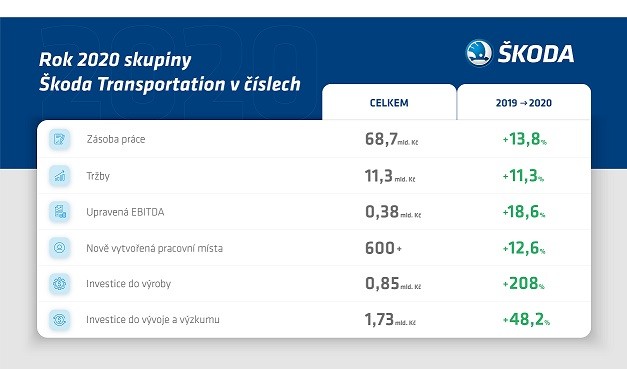Click the new jobs person icon

click(x=60, y=248)
